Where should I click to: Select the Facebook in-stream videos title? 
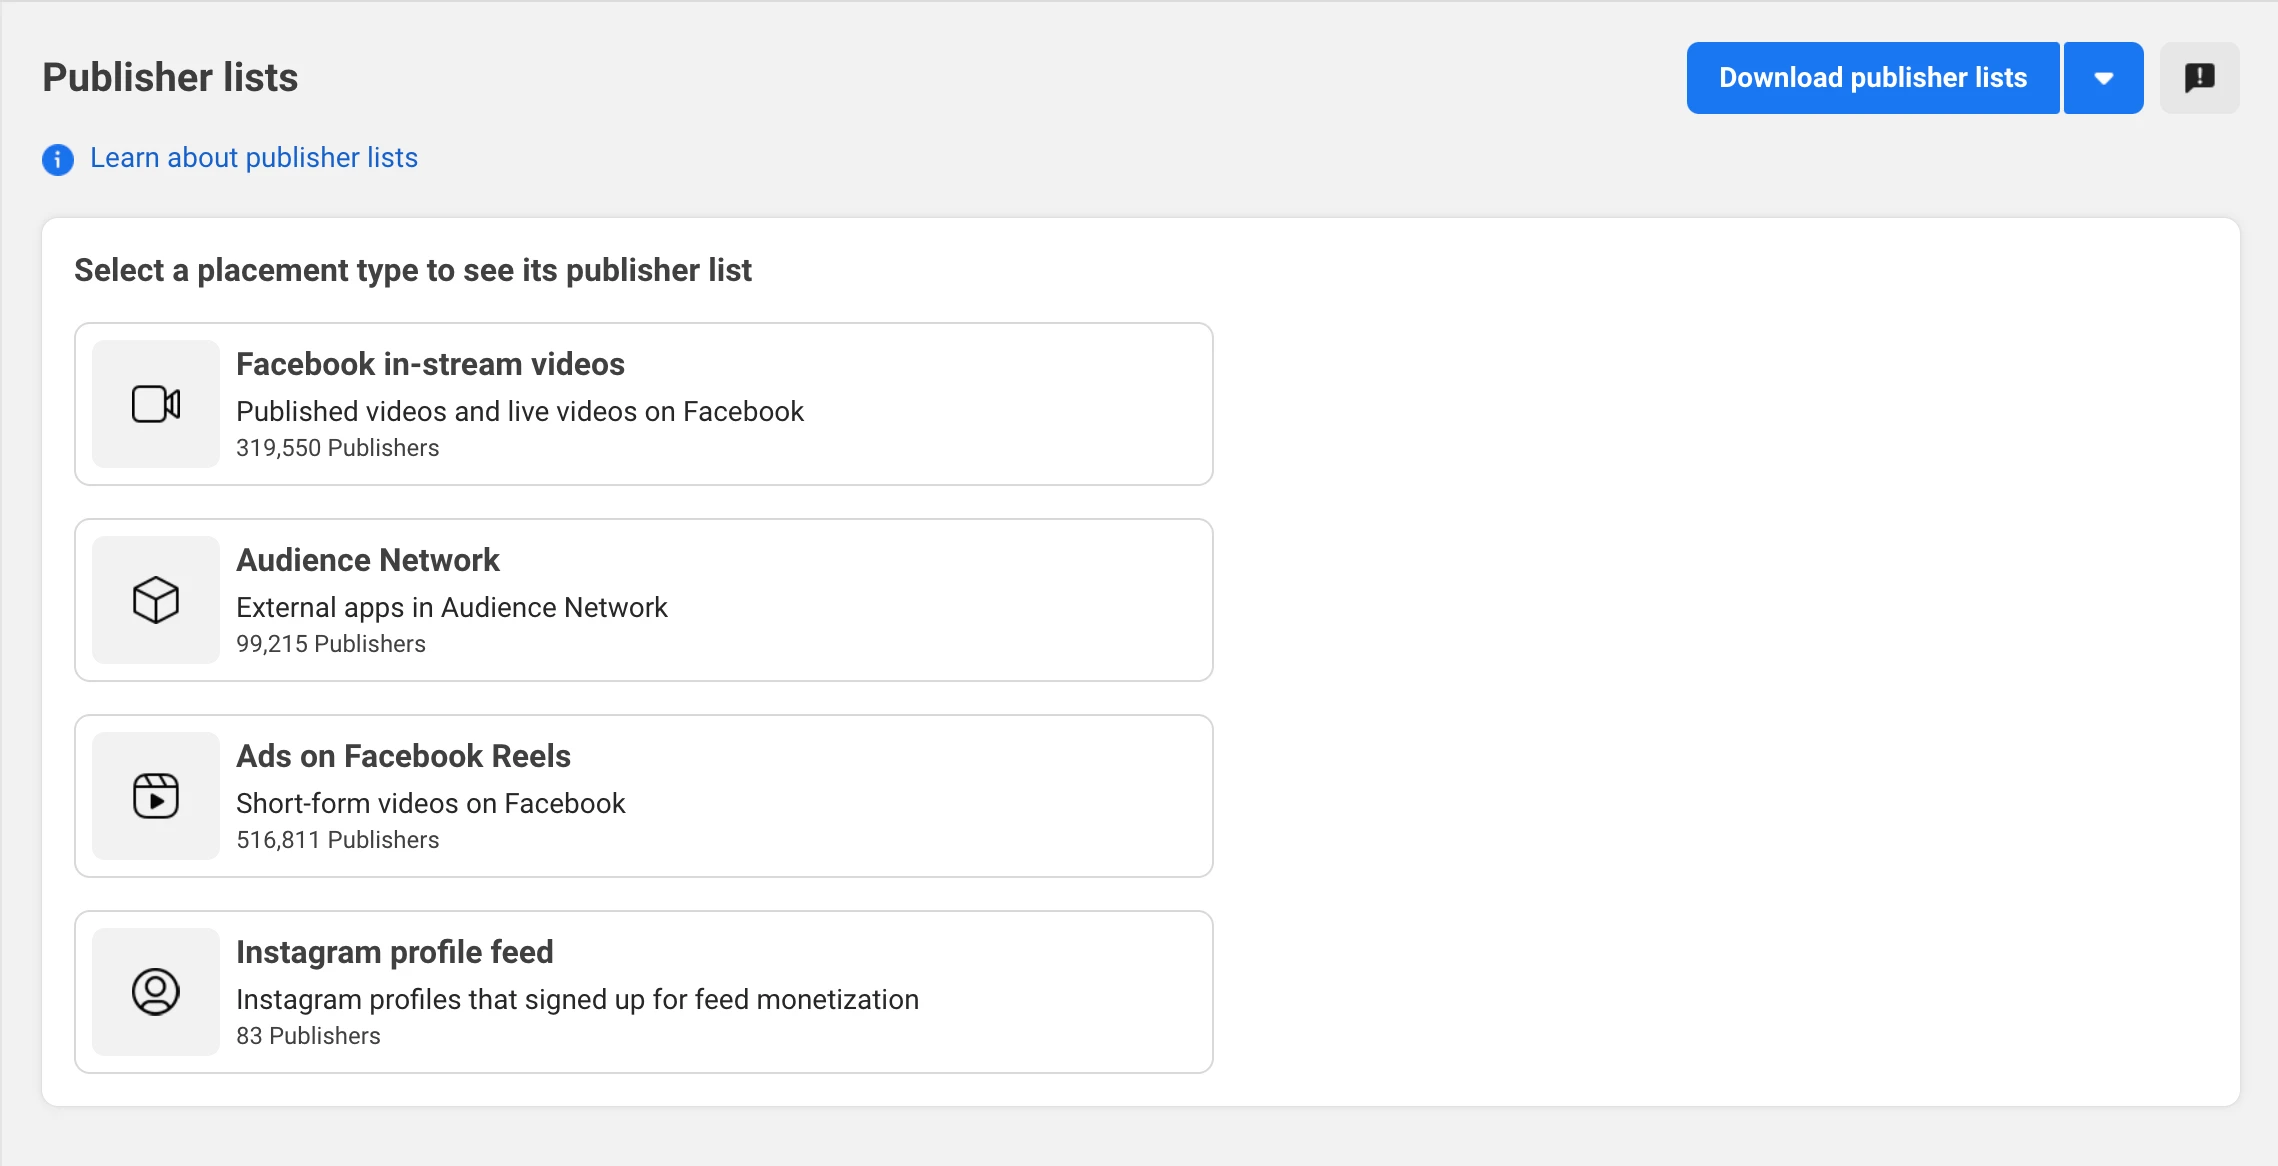(430, 364)
